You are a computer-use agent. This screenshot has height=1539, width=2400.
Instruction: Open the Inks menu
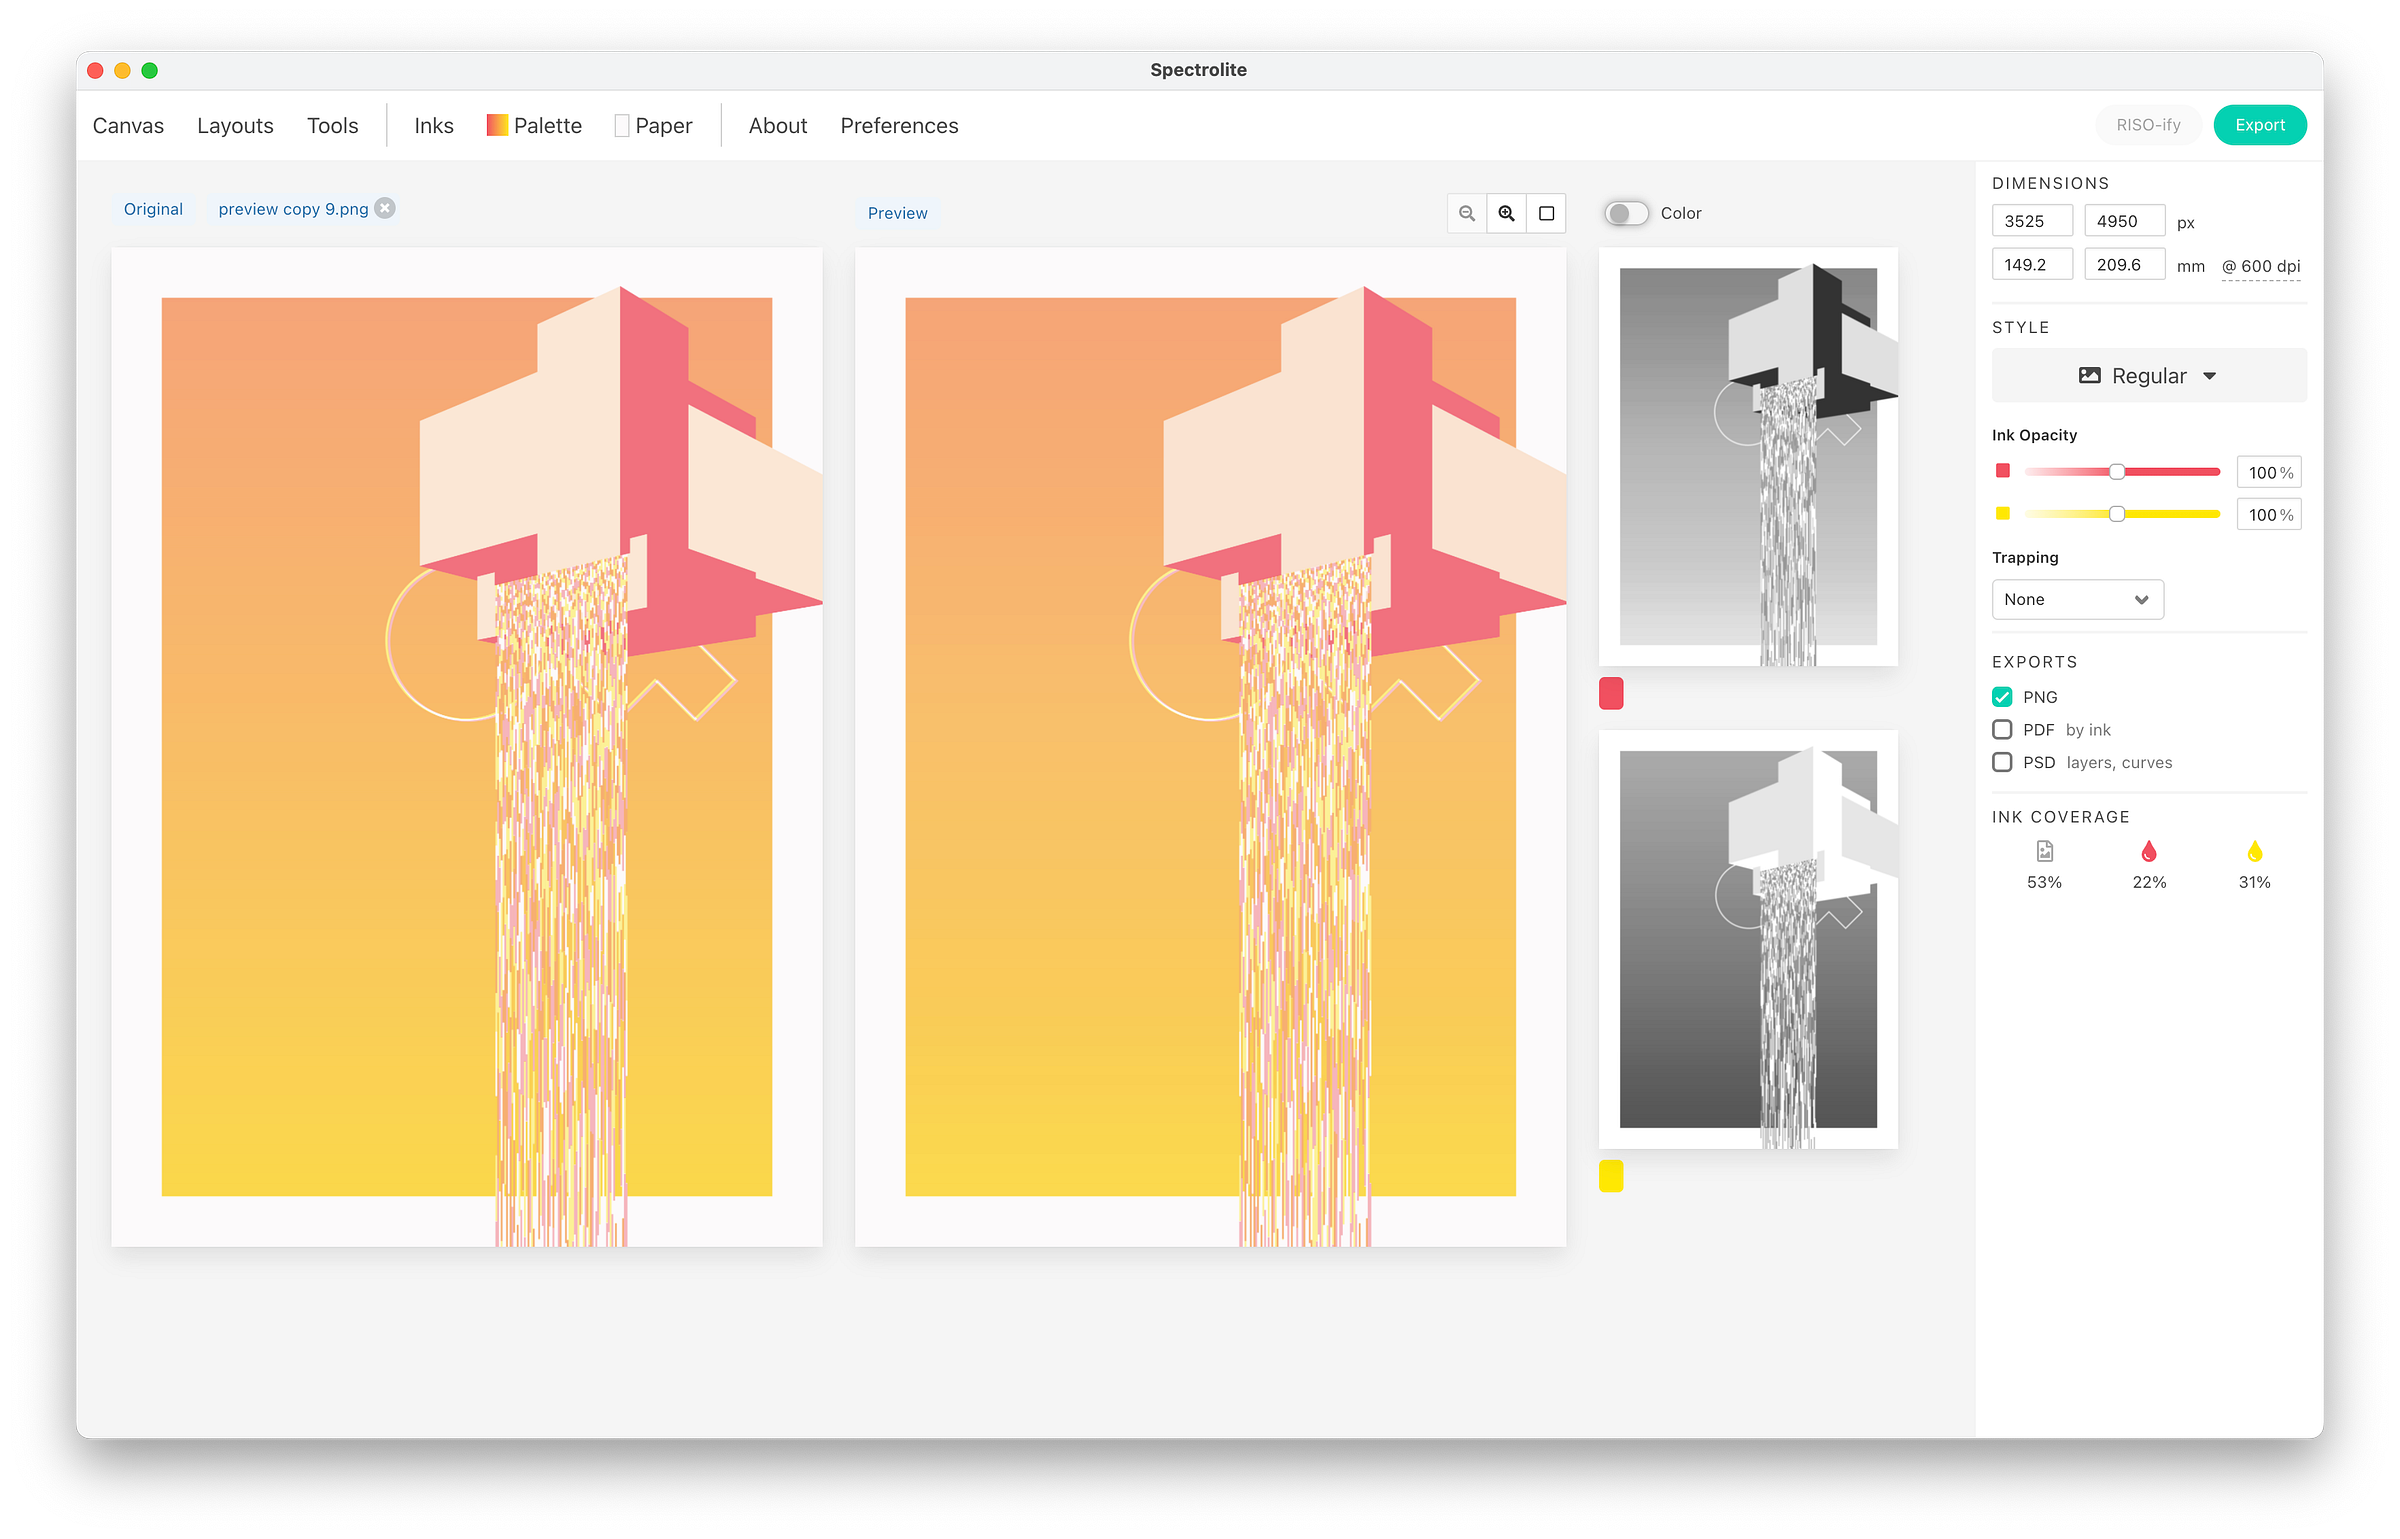(x=434, y=126)
